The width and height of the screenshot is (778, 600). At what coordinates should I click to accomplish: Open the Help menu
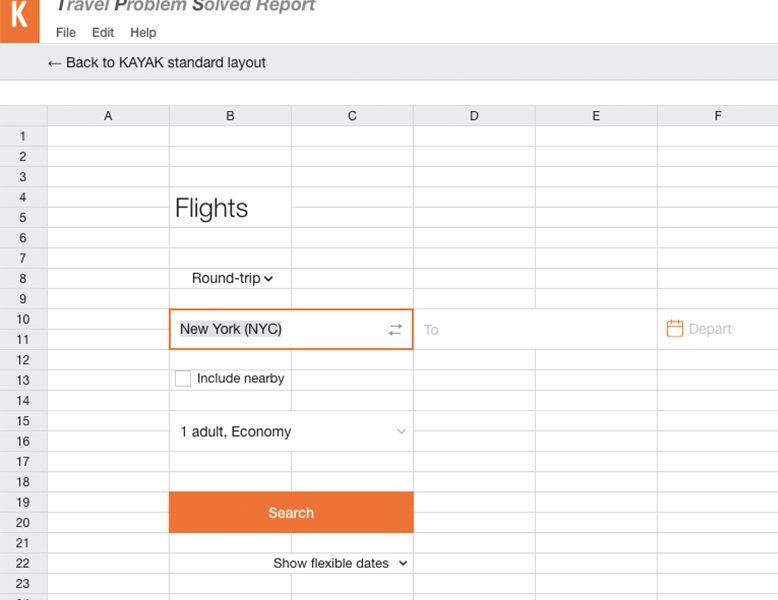click(143, 33)
